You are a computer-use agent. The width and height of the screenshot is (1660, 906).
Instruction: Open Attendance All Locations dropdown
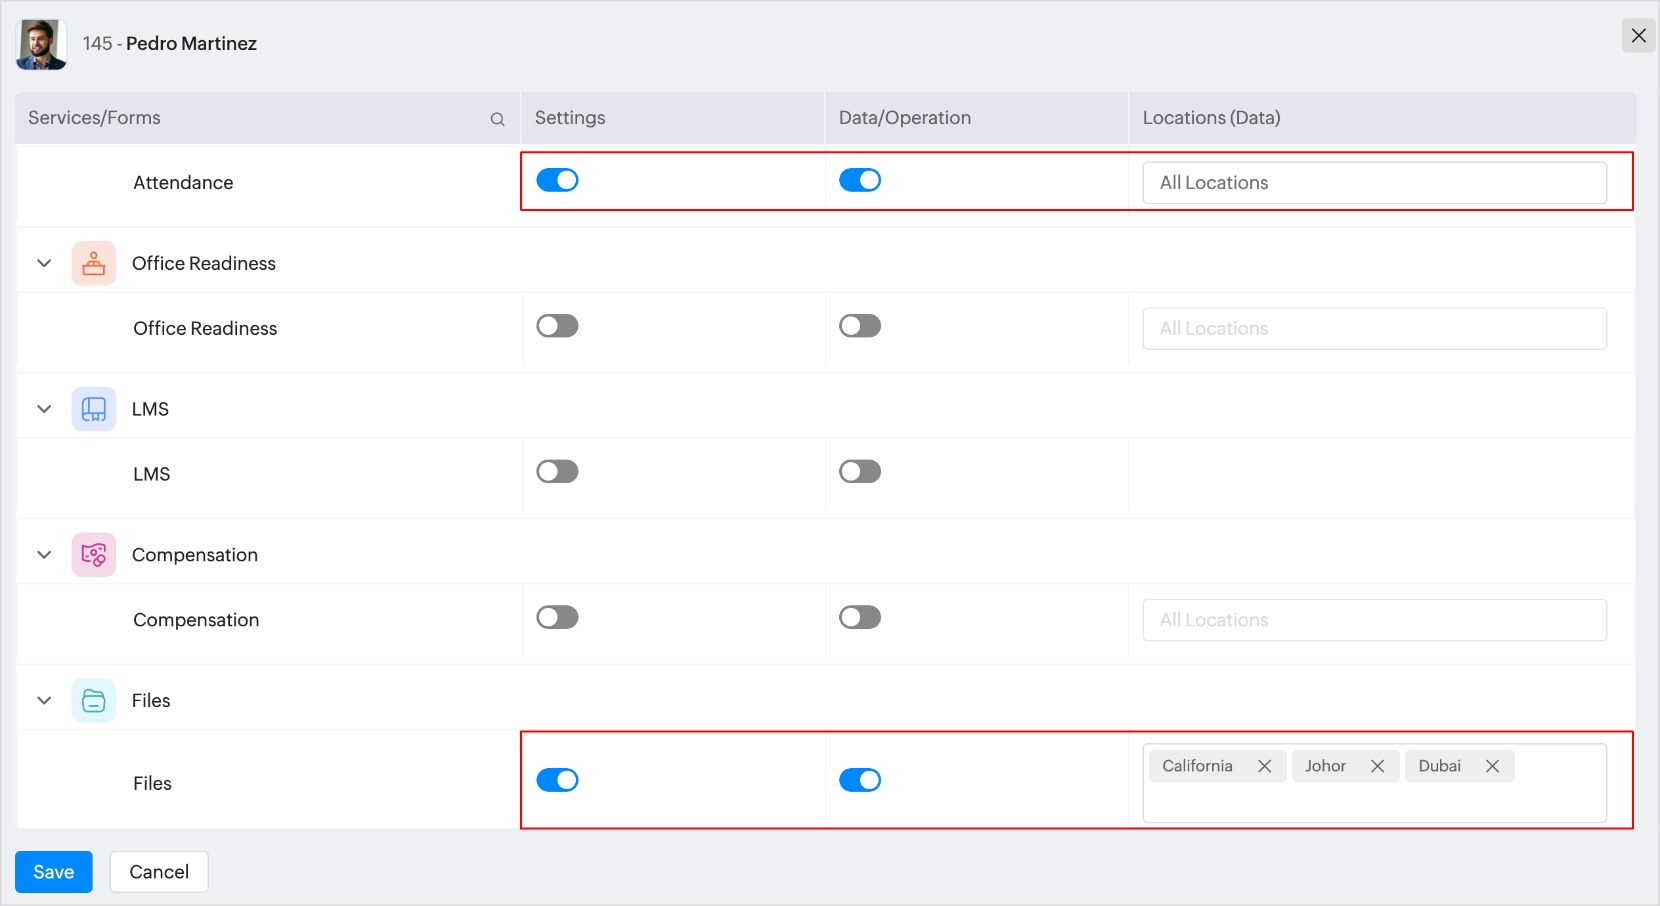pos(1374,183)
